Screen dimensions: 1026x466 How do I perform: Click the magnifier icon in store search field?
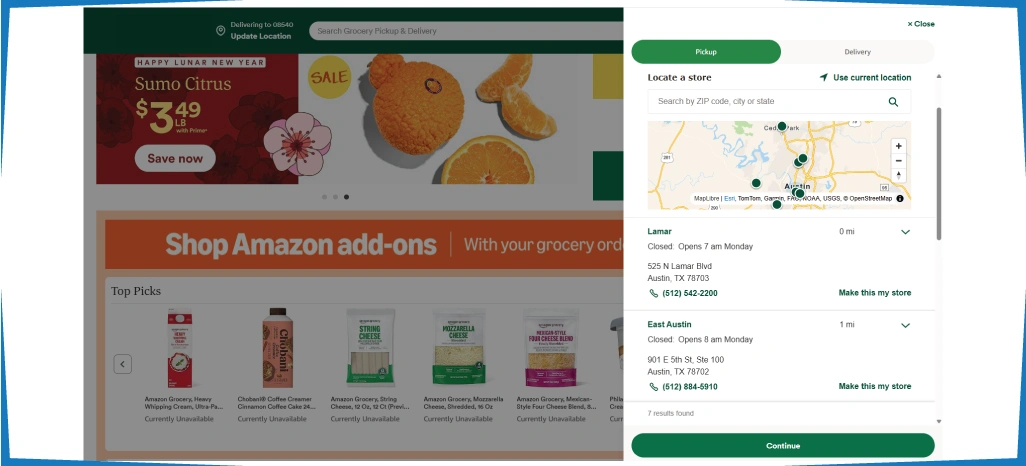click(893, 101)
